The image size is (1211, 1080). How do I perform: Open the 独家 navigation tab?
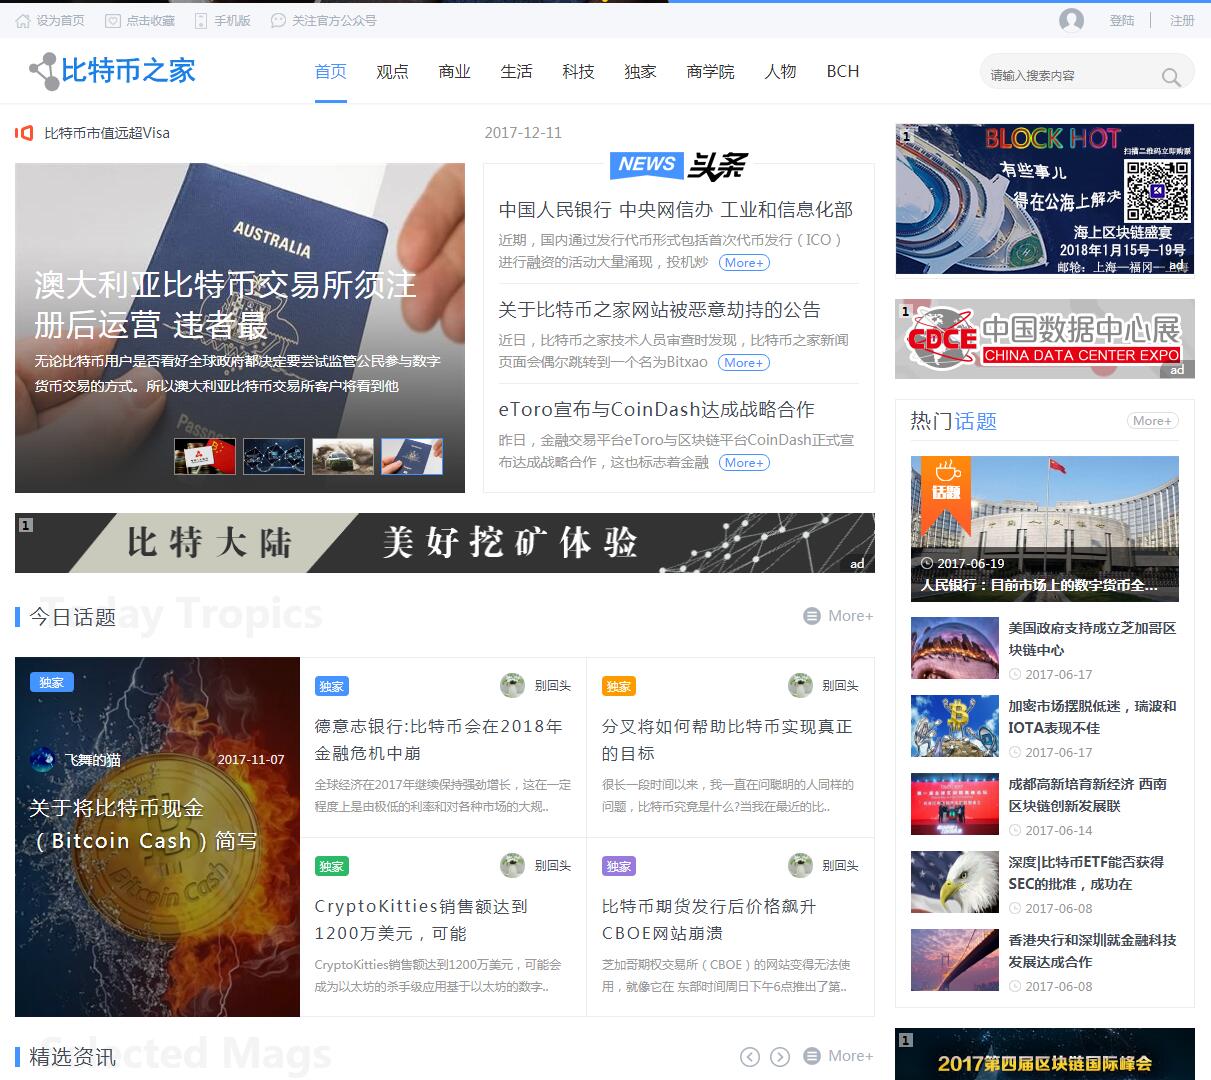click(640, 71)
